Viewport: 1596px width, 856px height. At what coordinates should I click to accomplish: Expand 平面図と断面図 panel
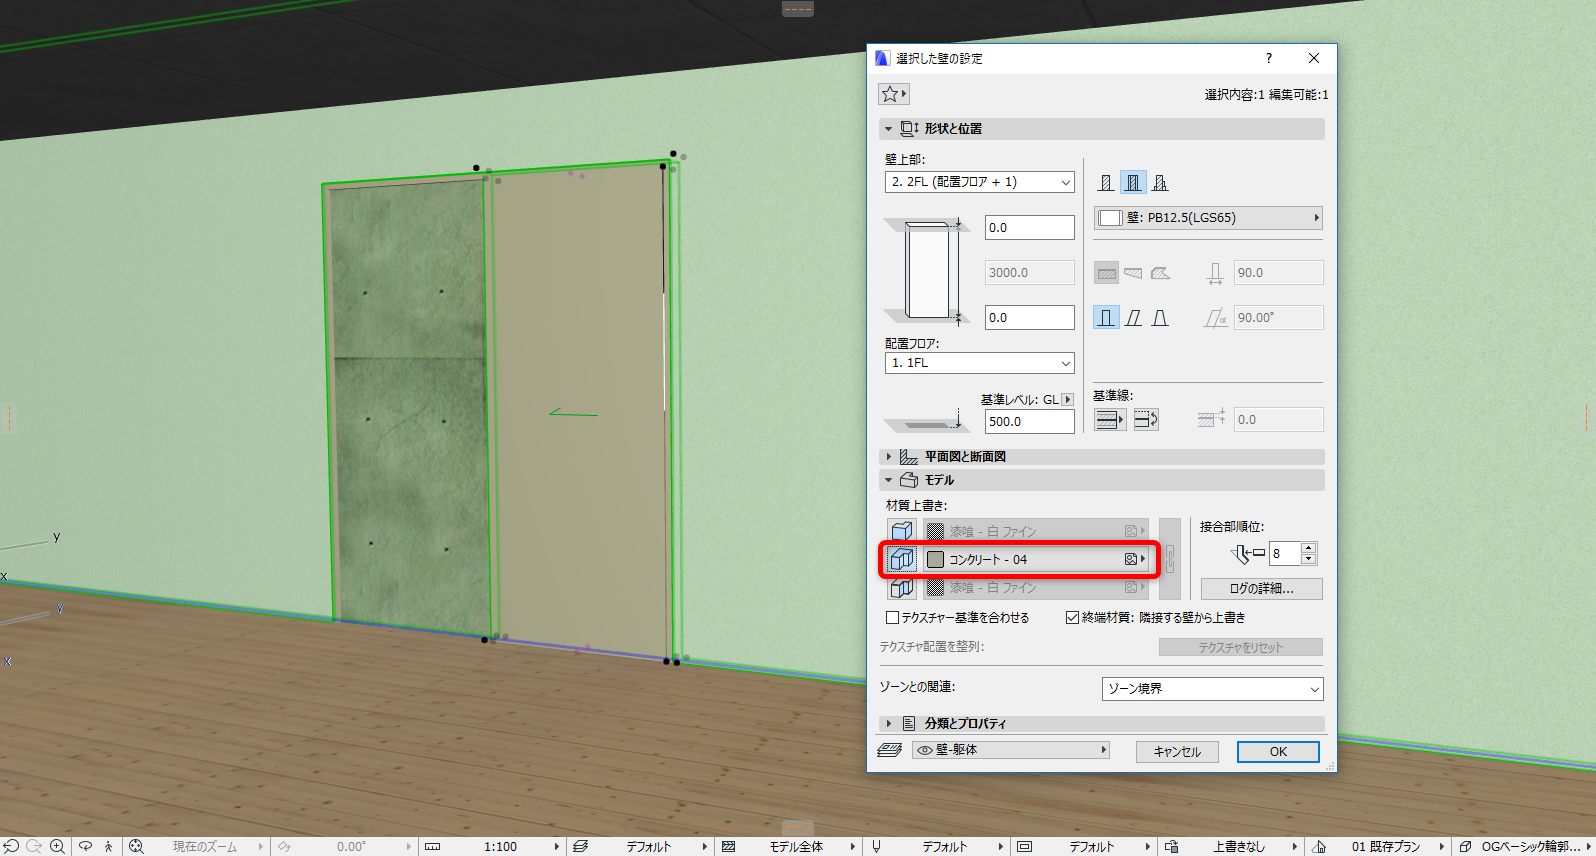pyautogui.click(x=888, y=456)
